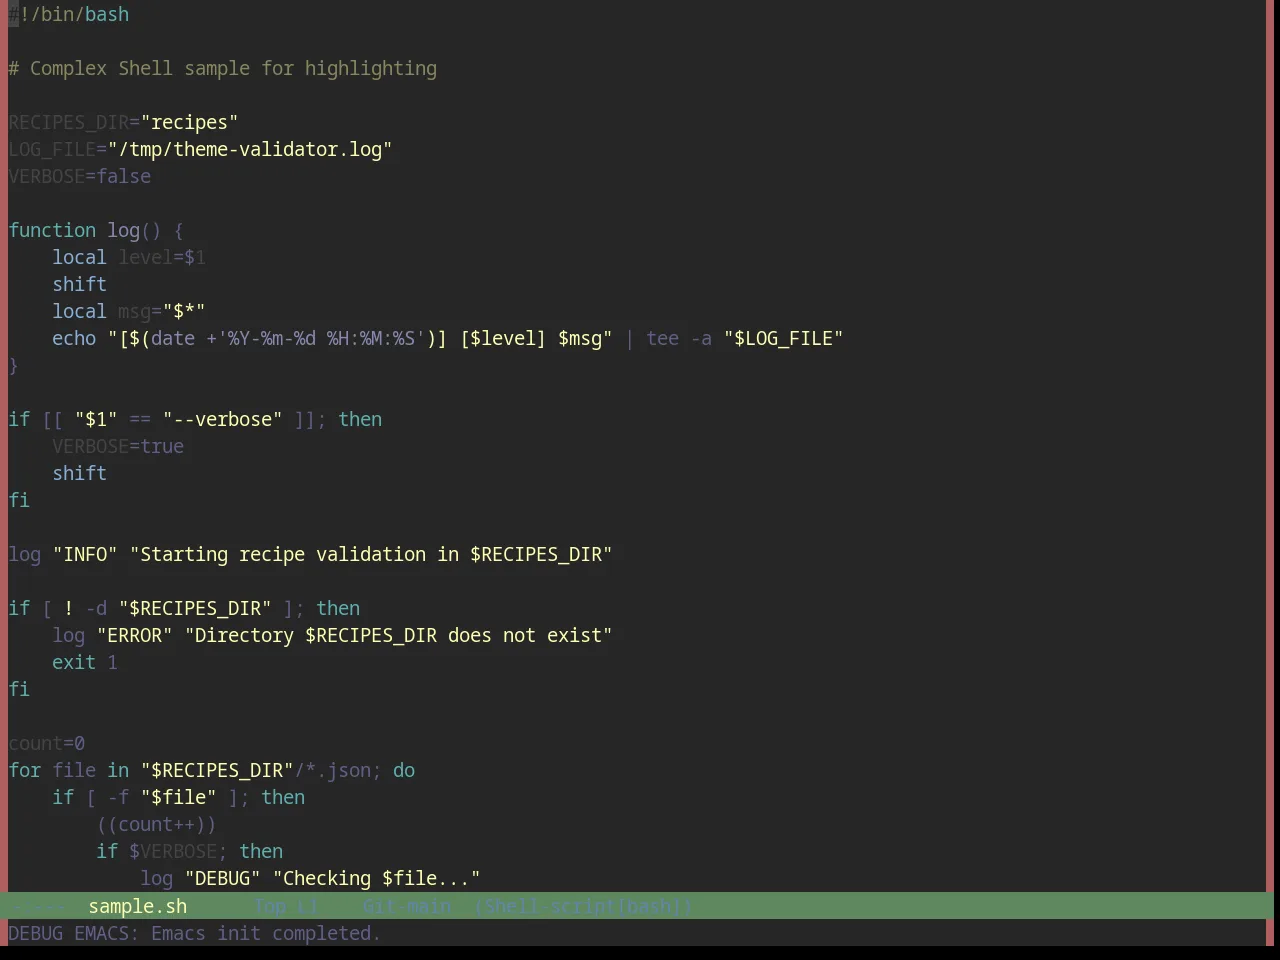Screen dimensions: 1280x960
Task: Click the 'Complex Shell sample for highlighting' comment
Action: coord(233,69)
